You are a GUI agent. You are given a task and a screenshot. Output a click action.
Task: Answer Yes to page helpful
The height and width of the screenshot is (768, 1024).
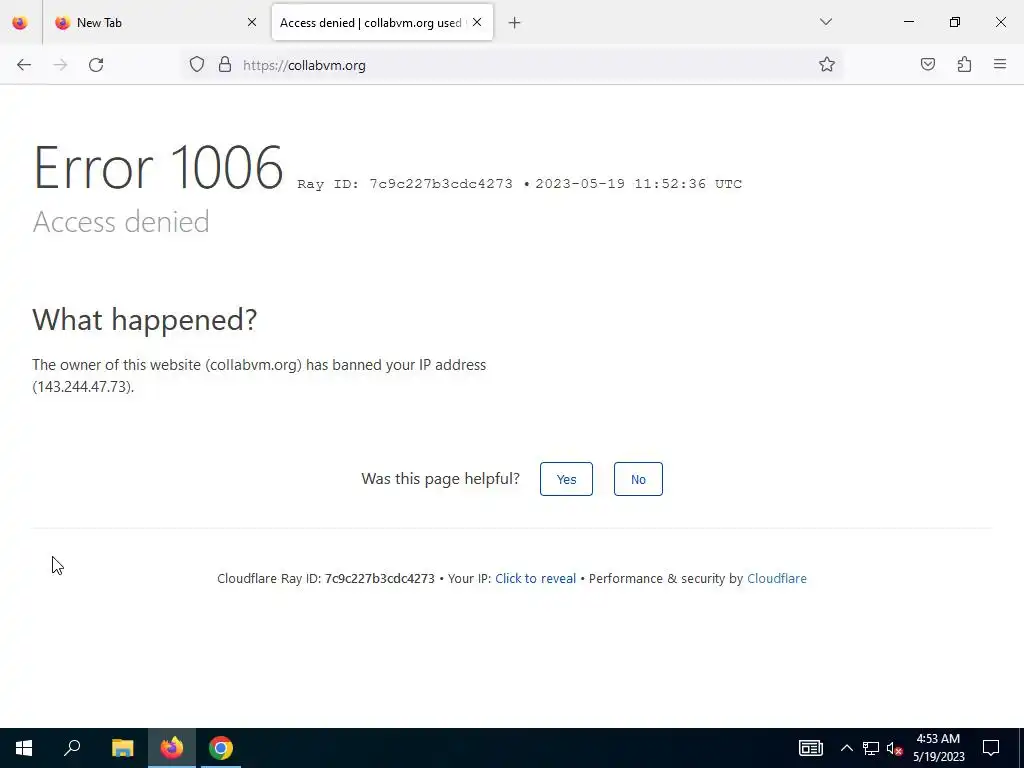(x=566, y=479)
